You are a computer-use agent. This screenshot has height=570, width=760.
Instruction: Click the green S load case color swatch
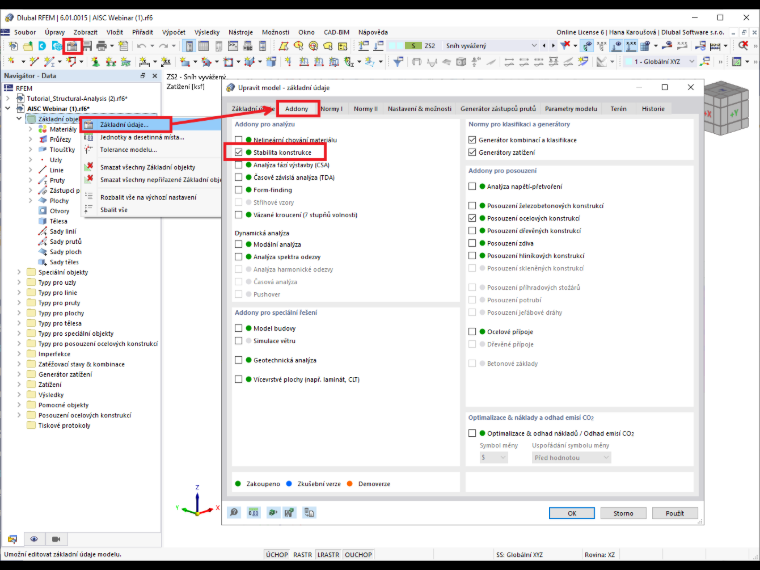pyautogui.click(x=413, y=46)
